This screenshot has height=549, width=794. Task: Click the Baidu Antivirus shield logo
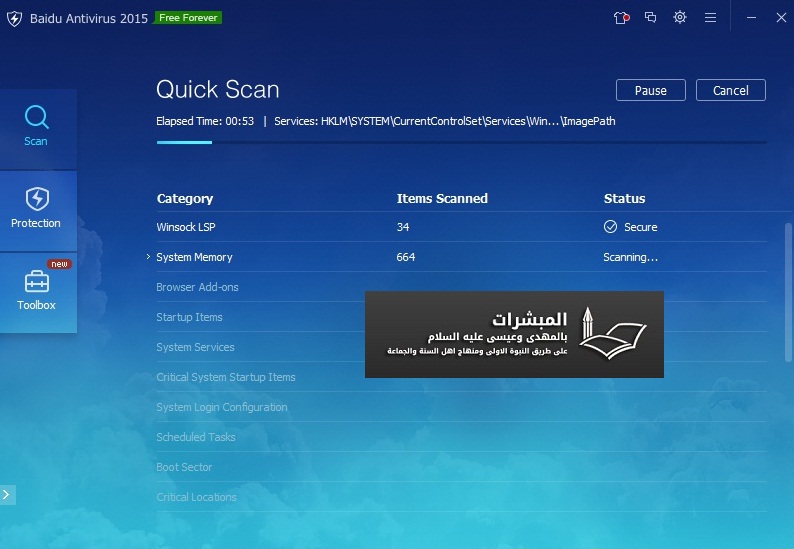click(14, 18)
